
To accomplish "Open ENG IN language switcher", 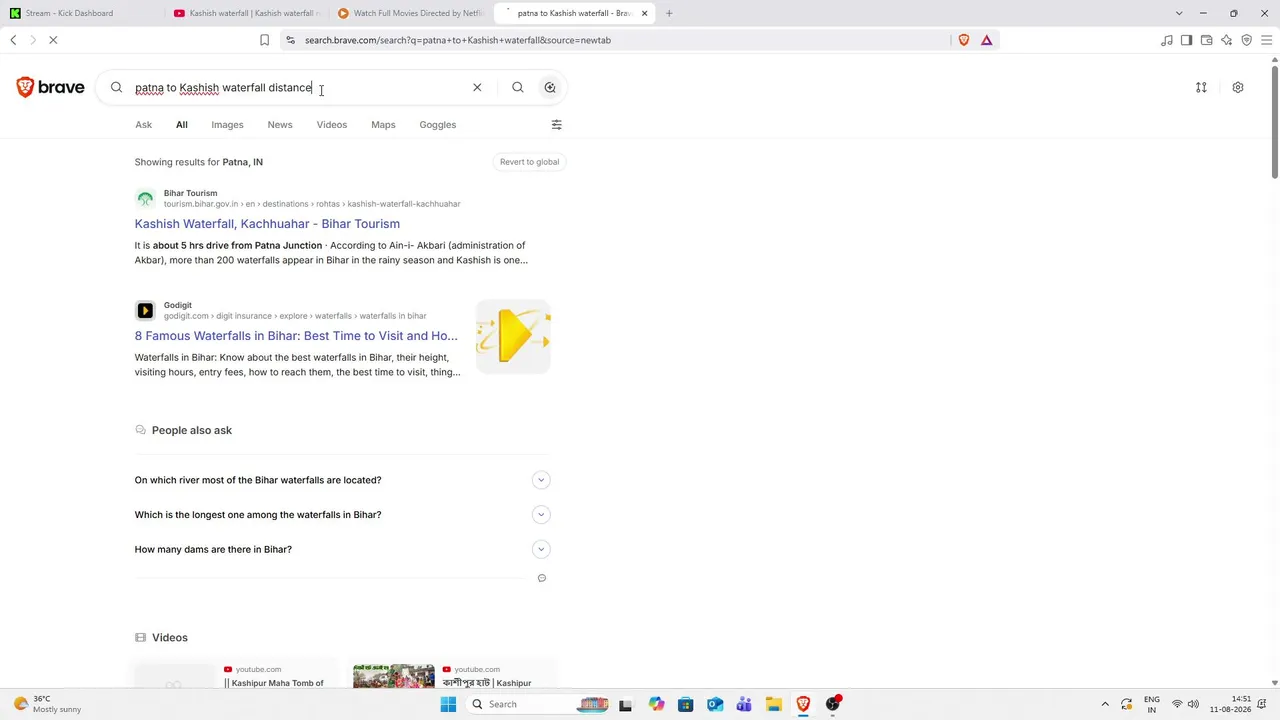I will 1152,704.
